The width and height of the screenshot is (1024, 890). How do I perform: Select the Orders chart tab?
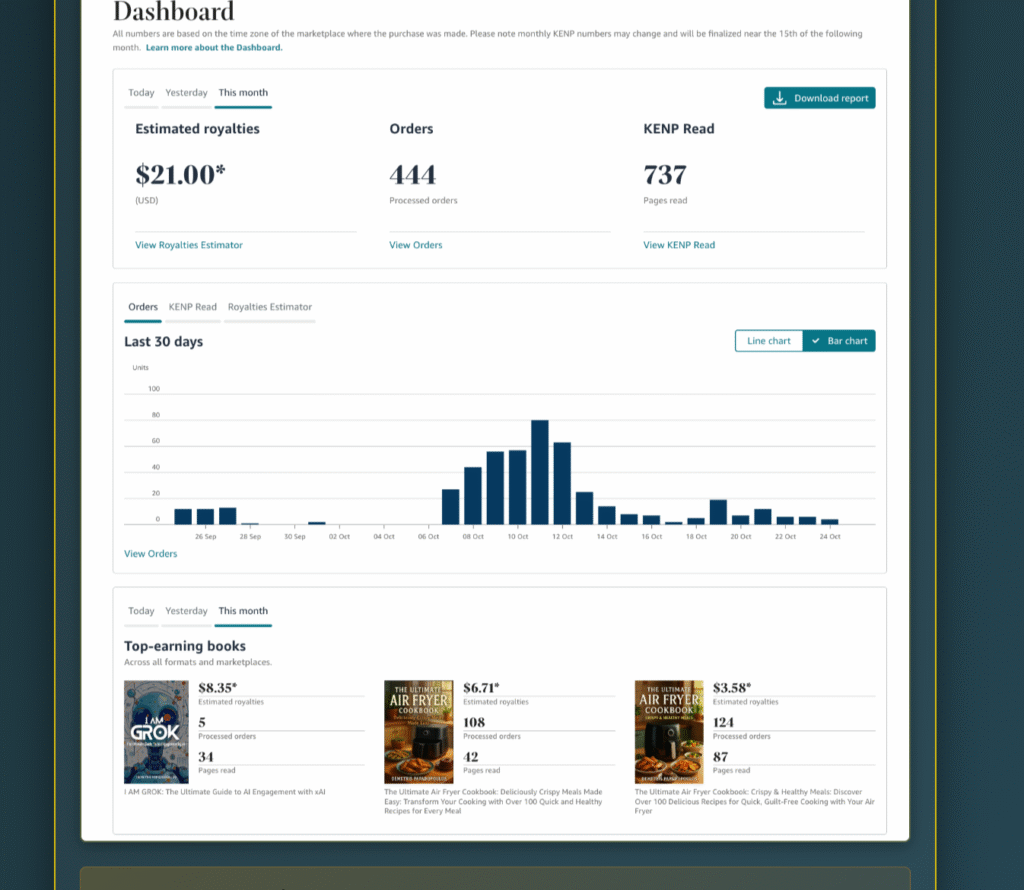[143, 307]
